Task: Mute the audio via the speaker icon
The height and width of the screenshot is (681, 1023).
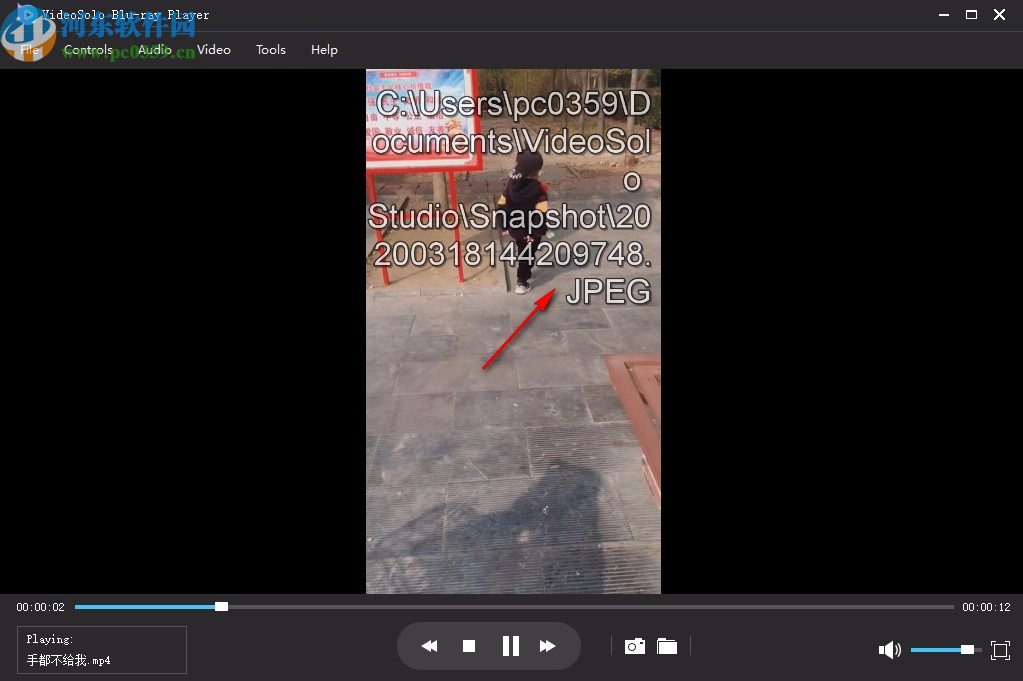Action: coord(889,650)
